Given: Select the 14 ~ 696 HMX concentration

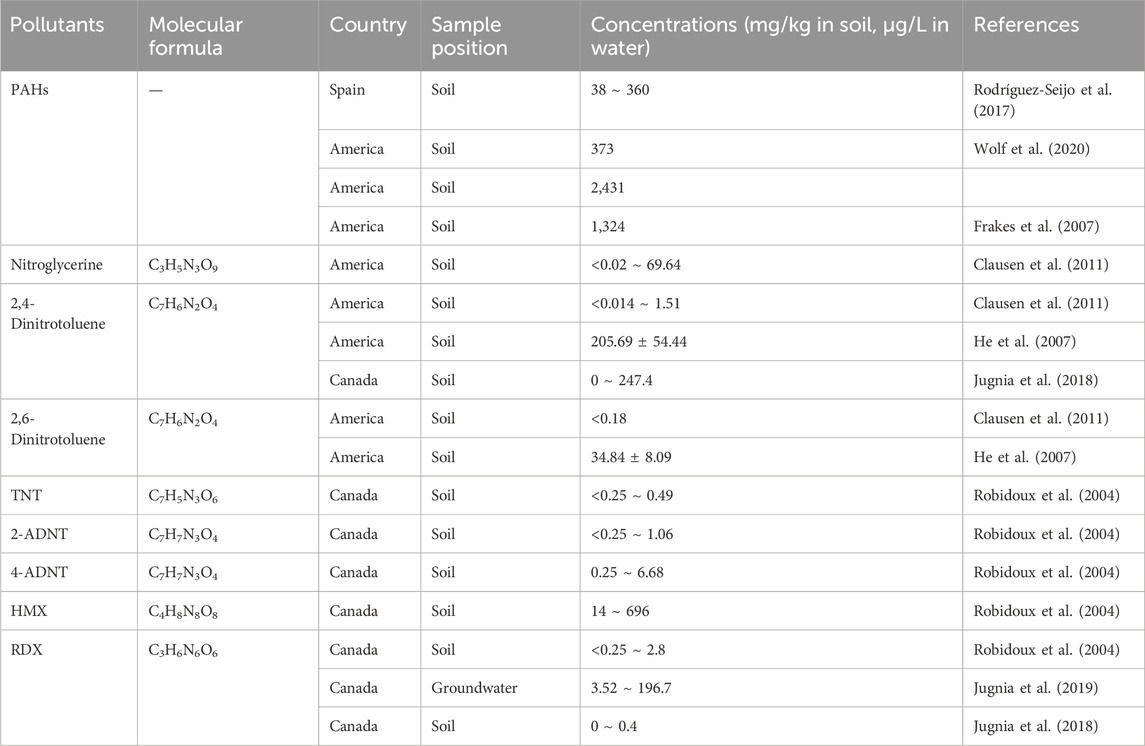Looking at the screenshot, I should [620, 611].
